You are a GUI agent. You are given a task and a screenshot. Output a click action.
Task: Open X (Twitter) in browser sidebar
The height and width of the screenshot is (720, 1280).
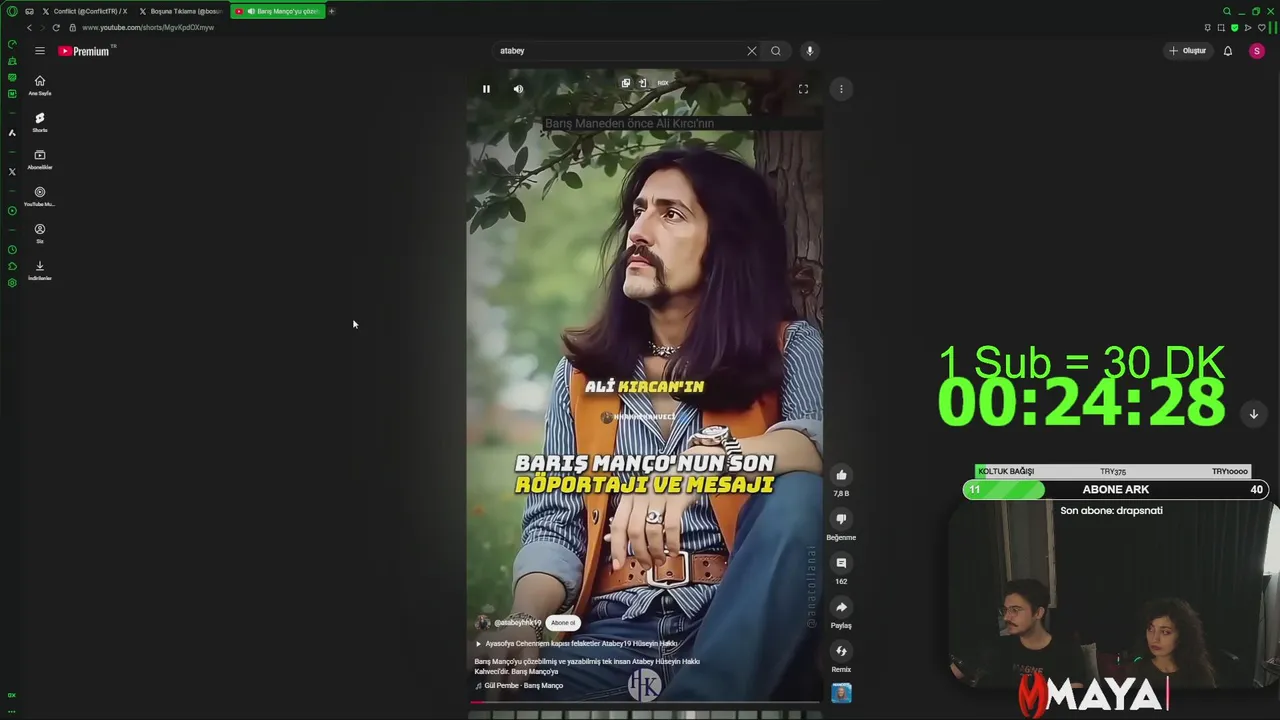point(12,172)
